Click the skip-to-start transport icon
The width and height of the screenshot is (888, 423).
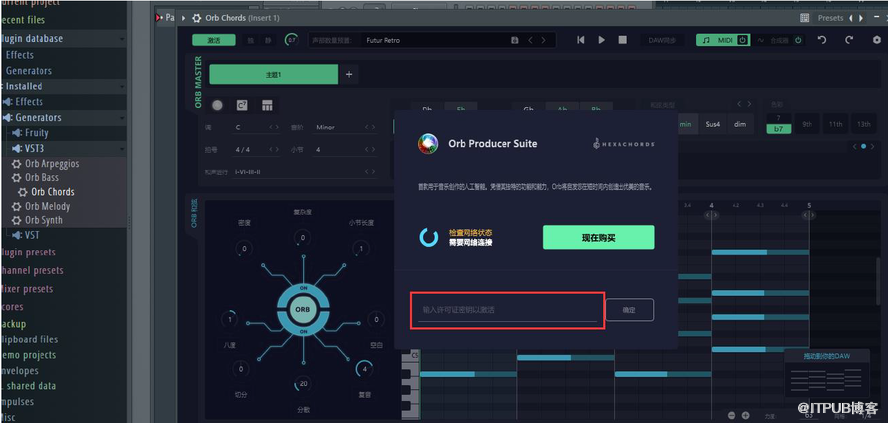[581, 40]
